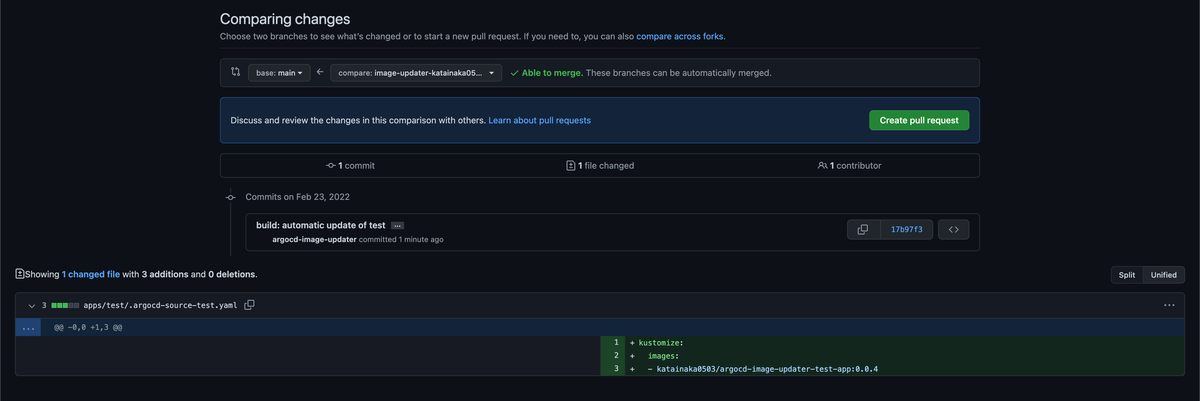This screenshot has width=1200, height=401.
Task: Open the apps/test/.argocd-source-test.yaml file link
Action: 161,305
